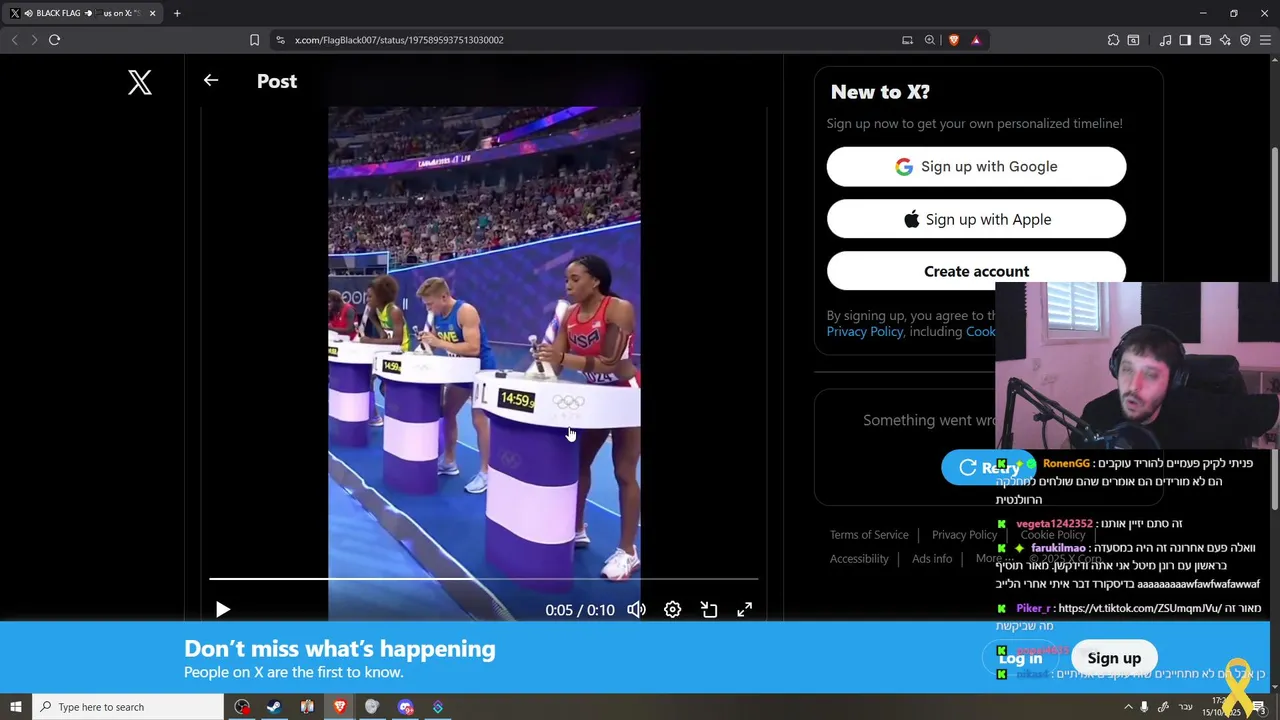Click the tab search icon in the toolbar
The image size is (1280, 720).
tap(1133, 40)
